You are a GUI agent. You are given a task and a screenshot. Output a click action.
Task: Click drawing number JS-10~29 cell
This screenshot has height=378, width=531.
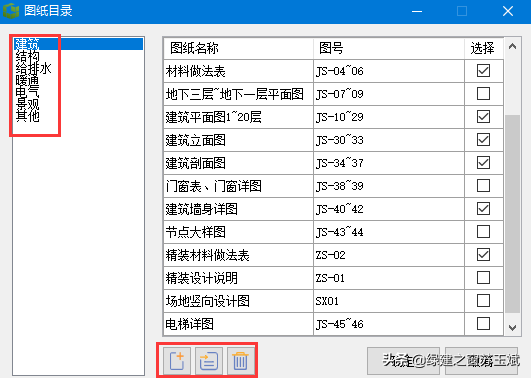point(389,117)
